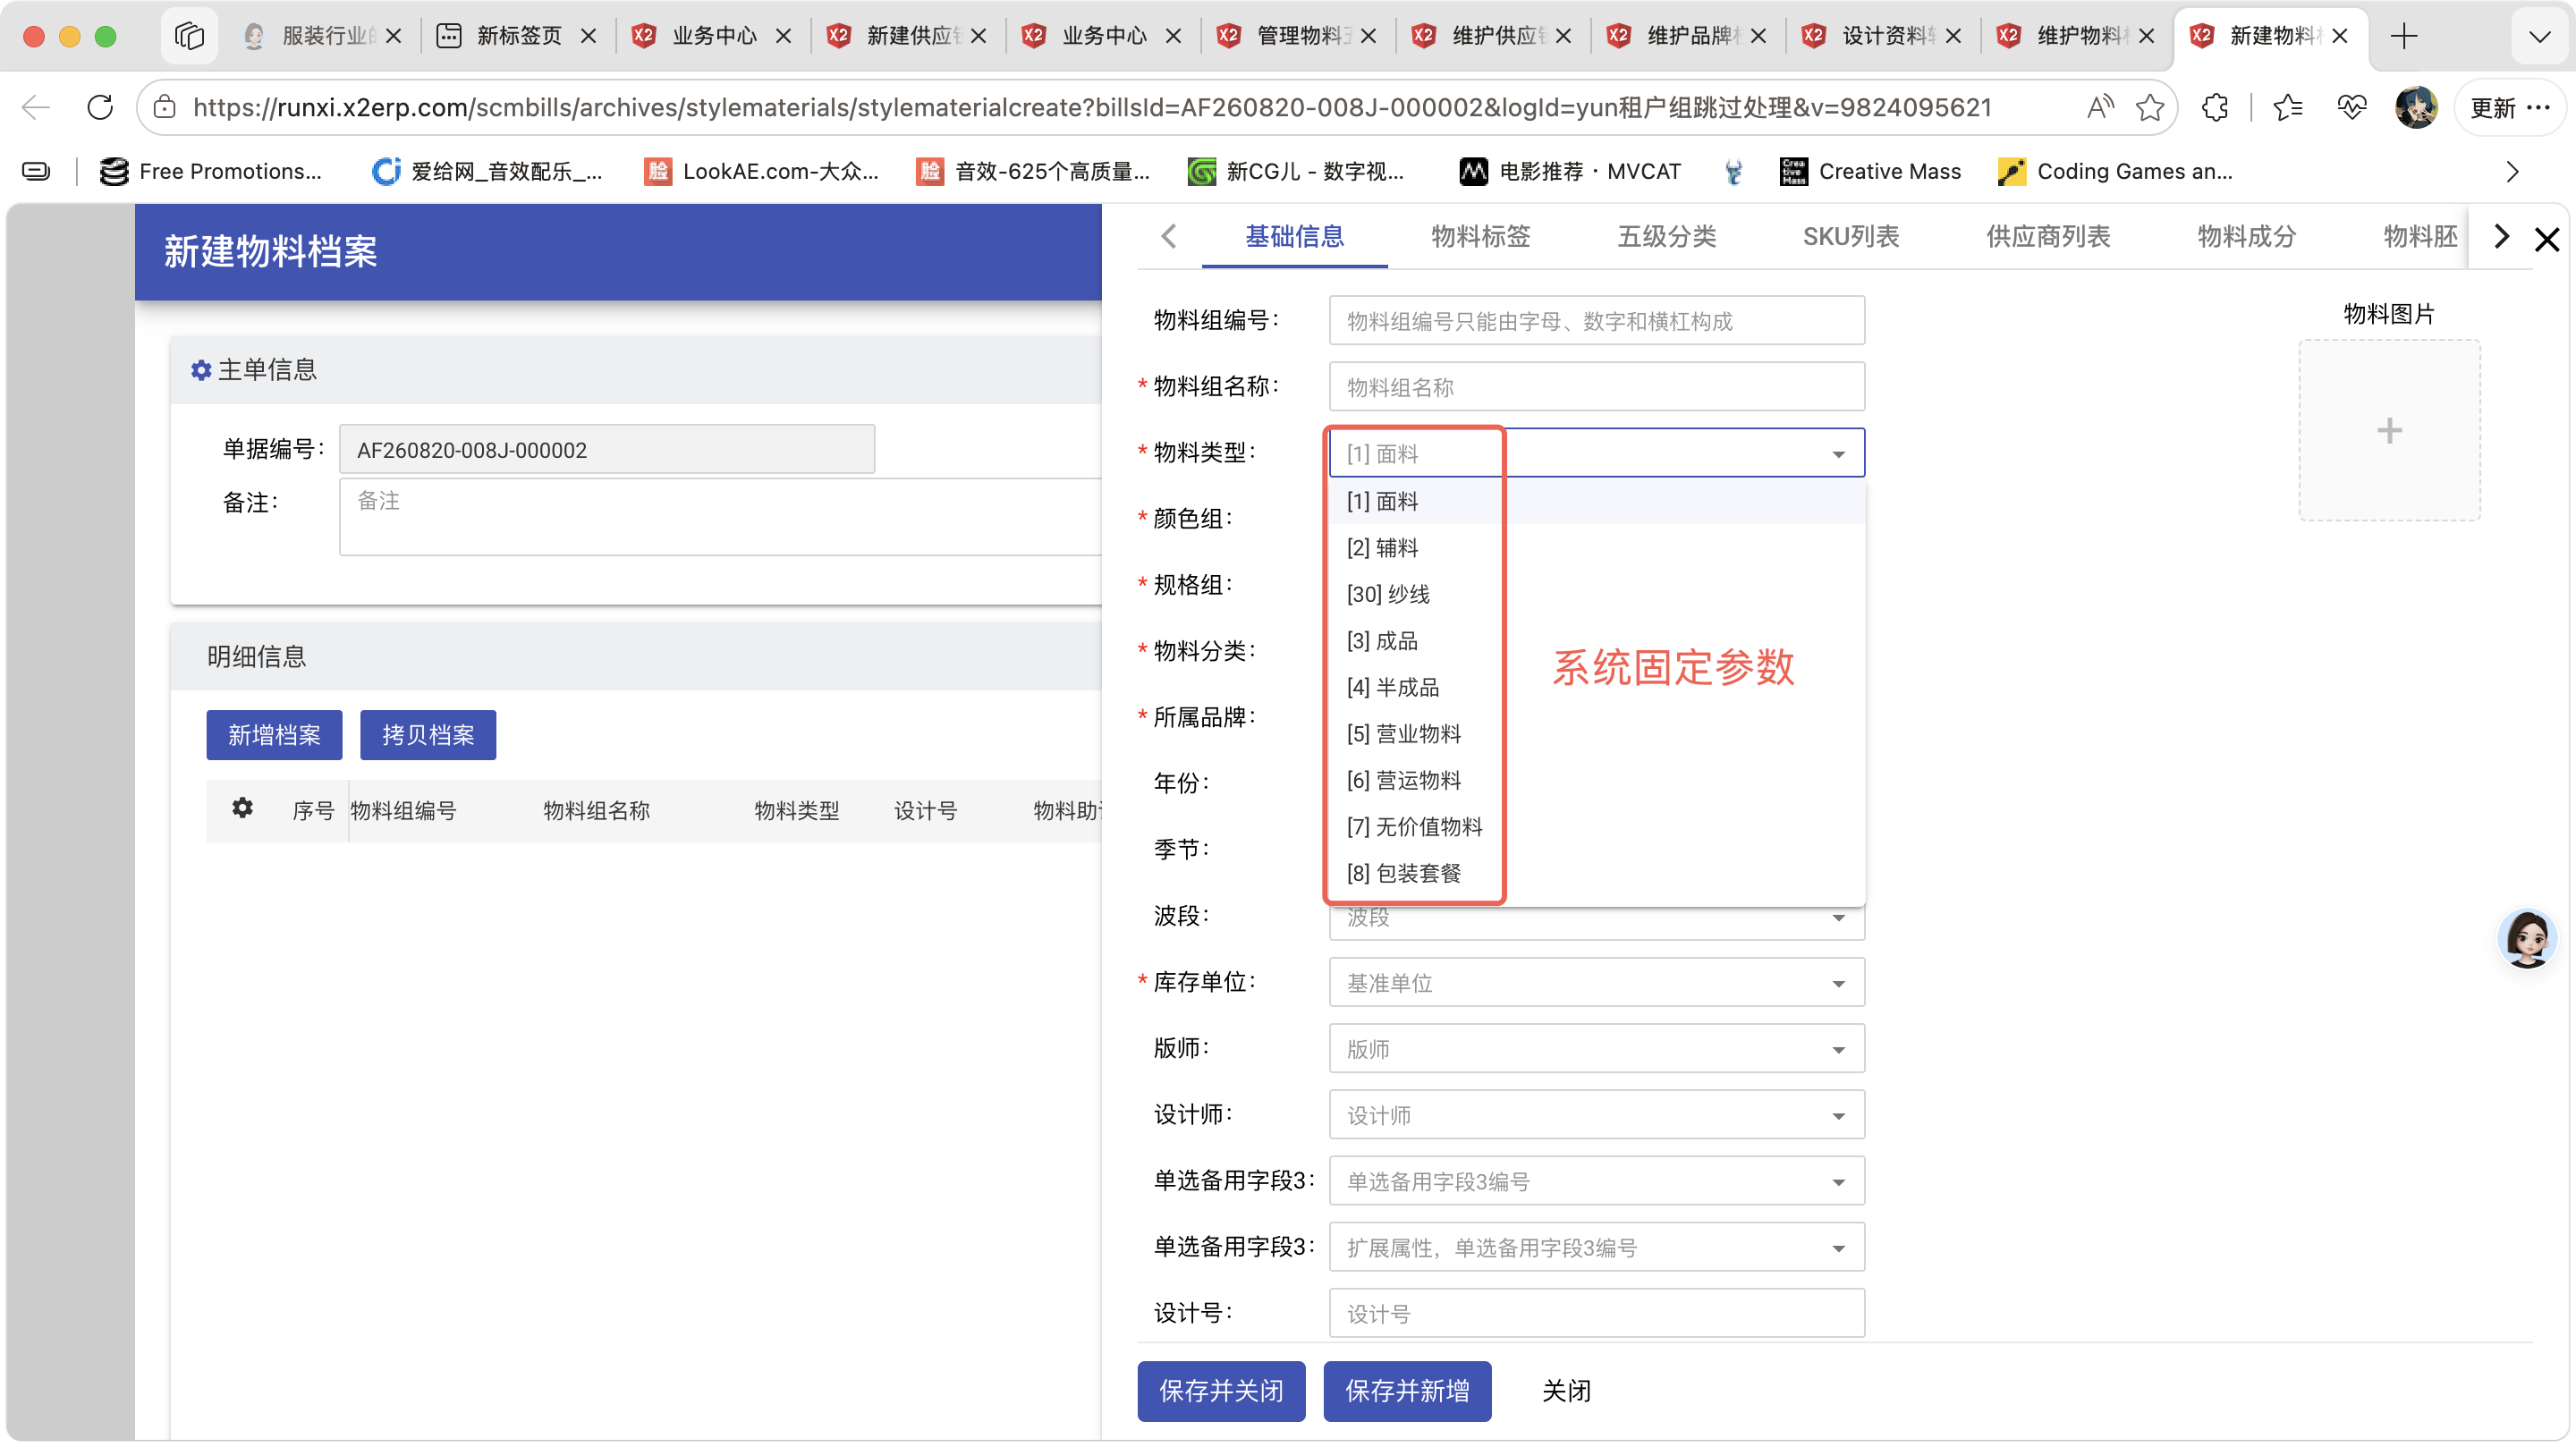The image size is (2576, 1447).
Task: Click 备注 text area
Action: point(720,517)
